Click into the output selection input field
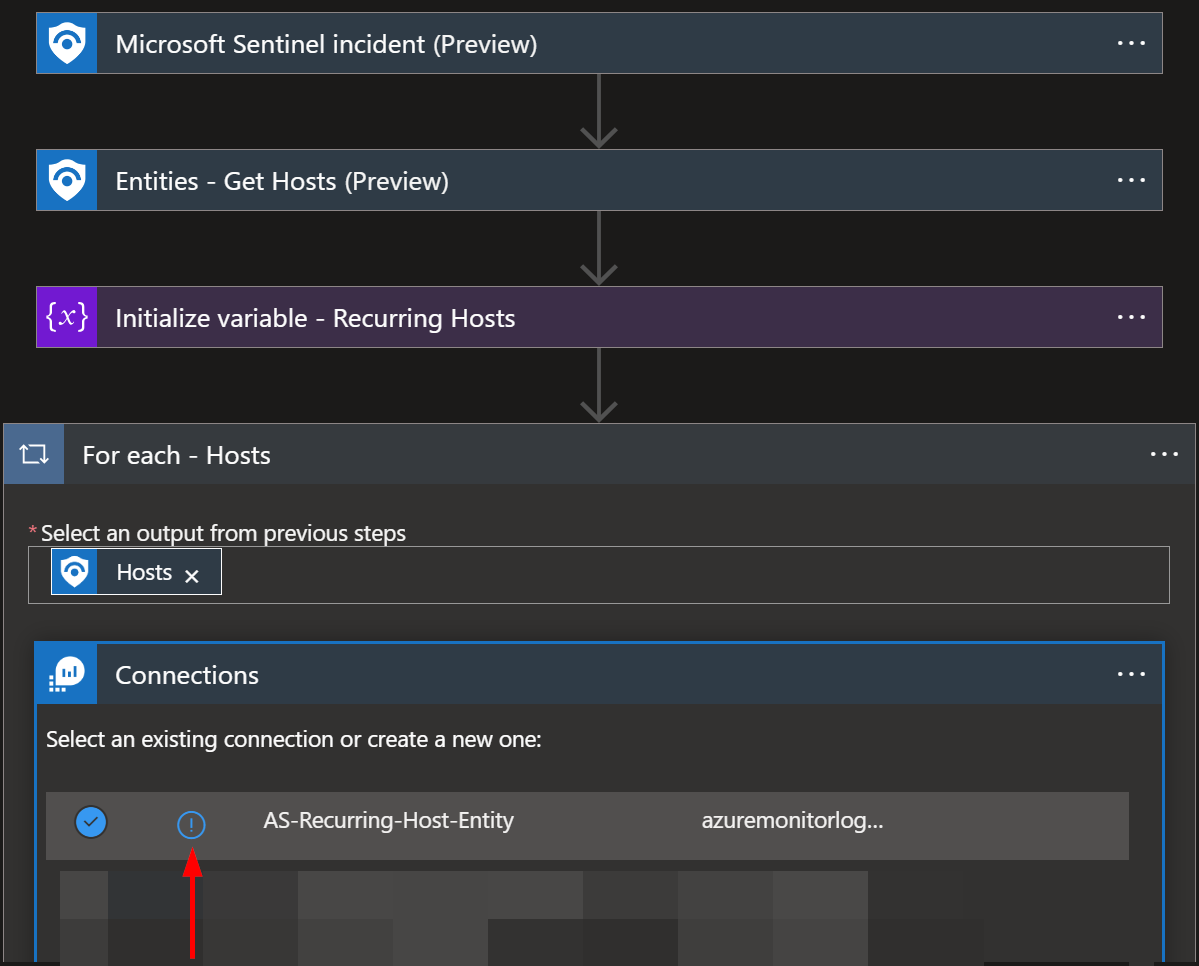 599,575
